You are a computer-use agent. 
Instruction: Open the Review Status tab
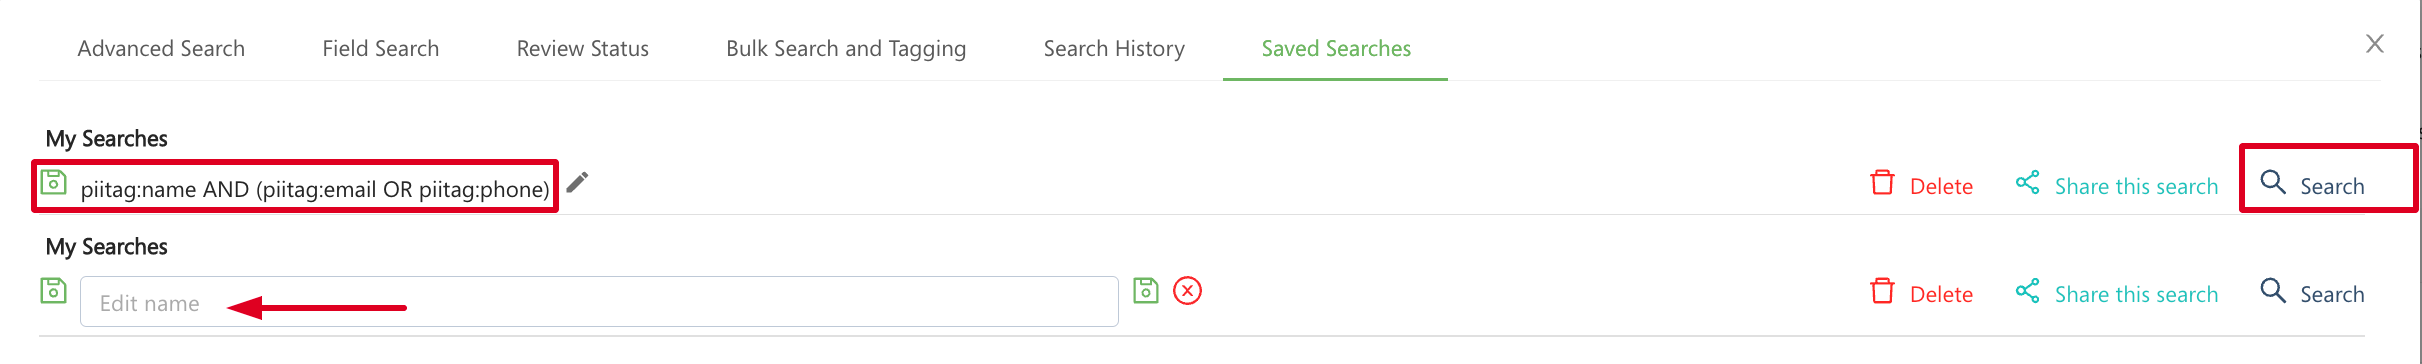[582, 48]
